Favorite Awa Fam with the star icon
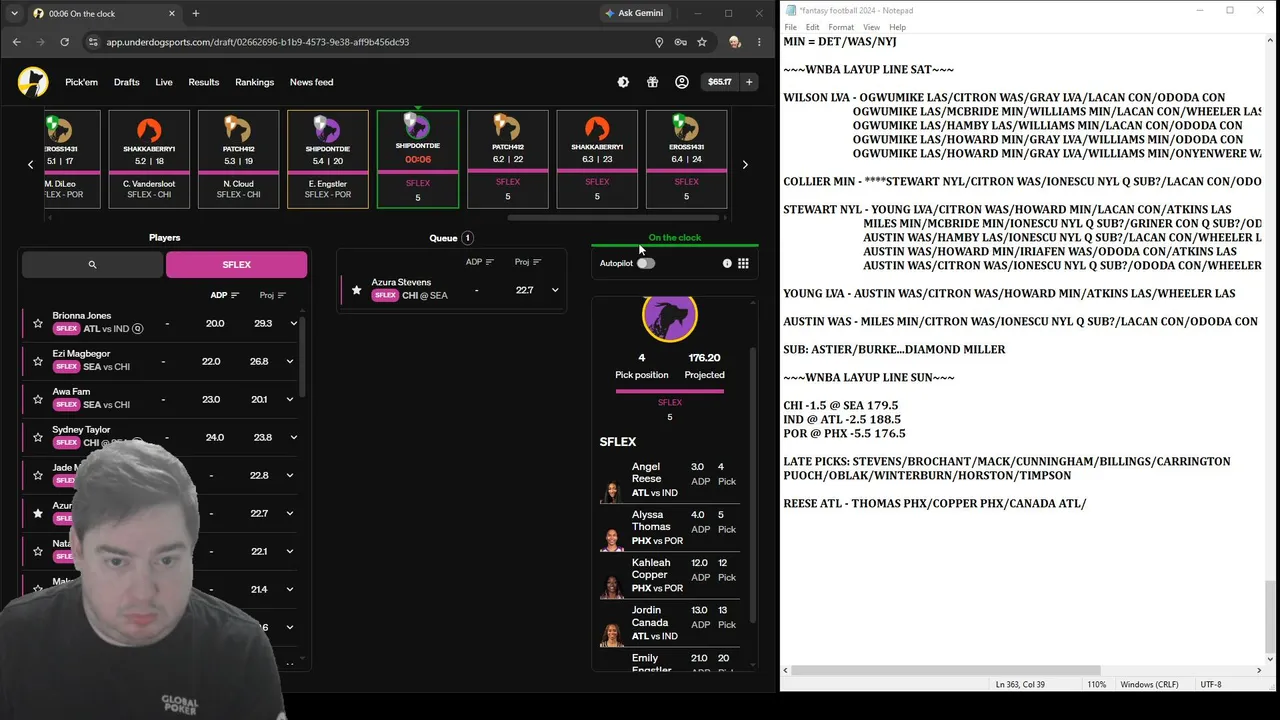The width and height of the screenshot is (1280, 720). click(x=38, y=399)
